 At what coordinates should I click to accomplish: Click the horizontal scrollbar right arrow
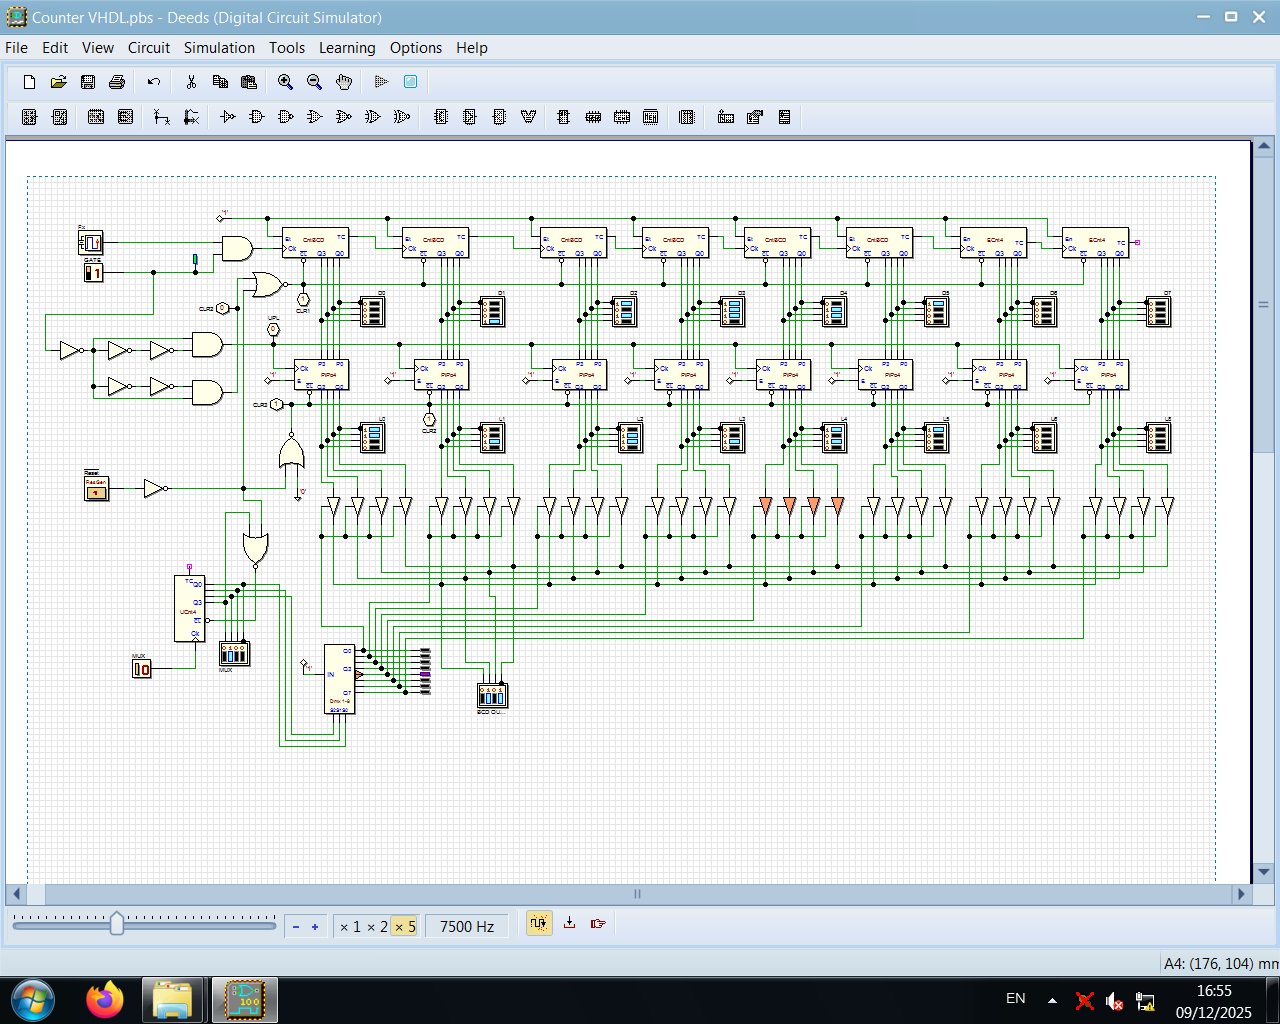tap(1241, 894)
